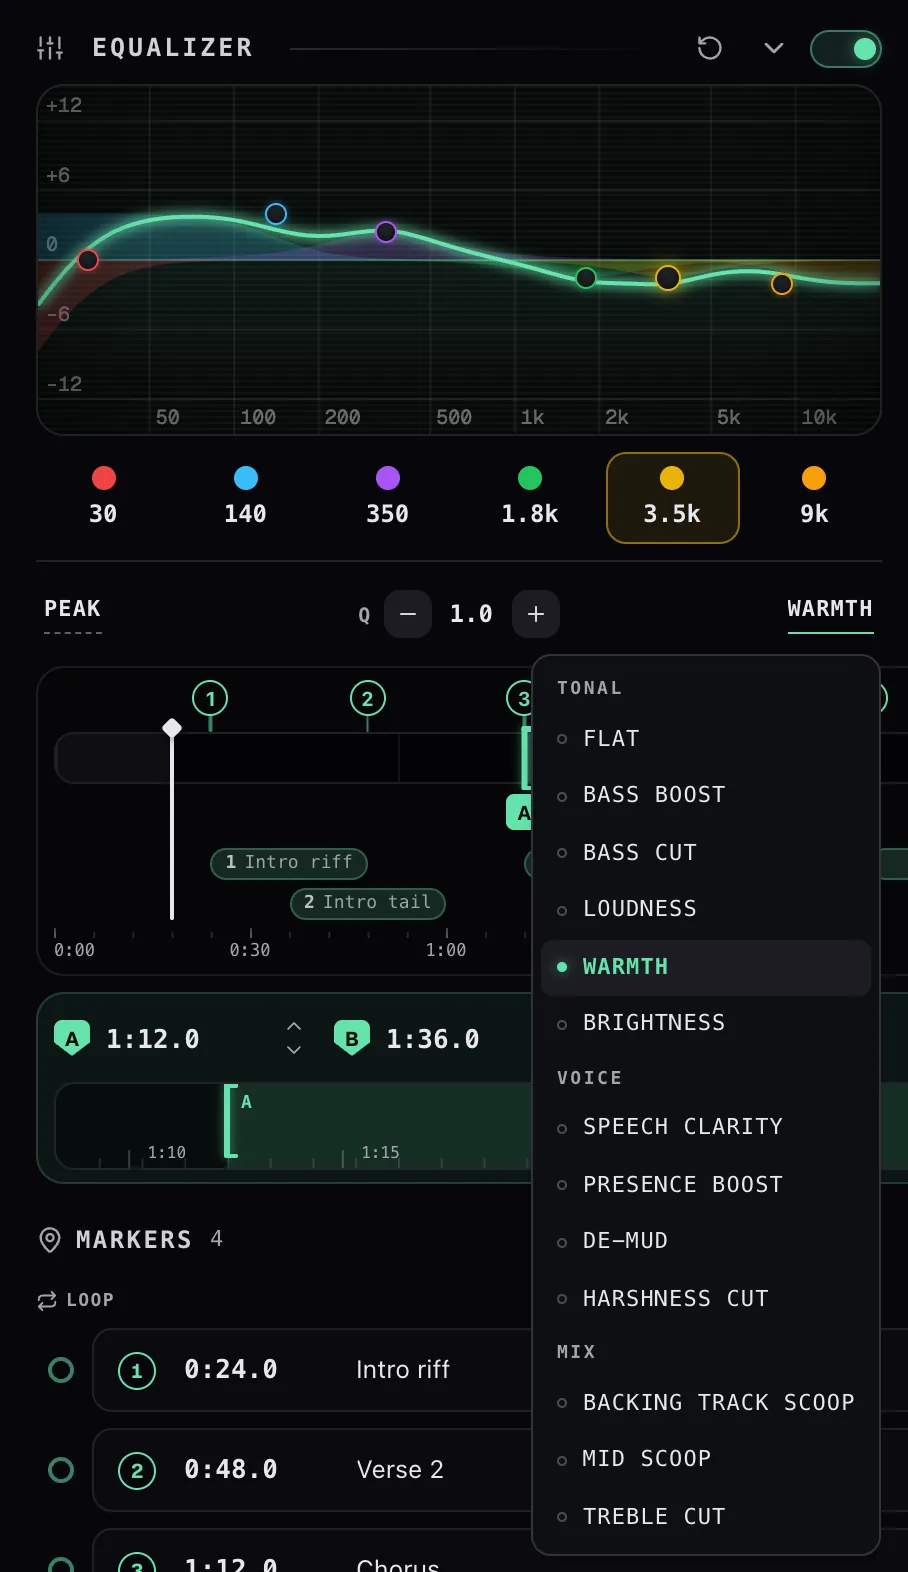This screenshot has width=908, height=1572.
Task: Click the equalizer sliders icon
Action: 50,48
